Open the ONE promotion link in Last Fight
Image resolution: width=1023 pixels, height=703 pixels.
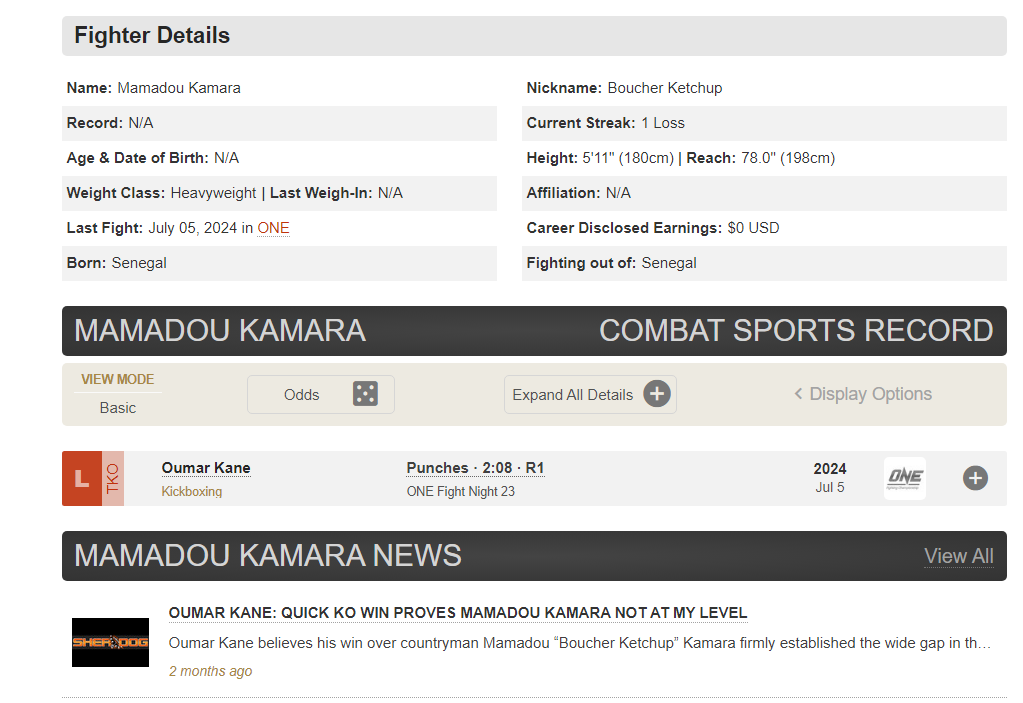(x=273, y=228)
